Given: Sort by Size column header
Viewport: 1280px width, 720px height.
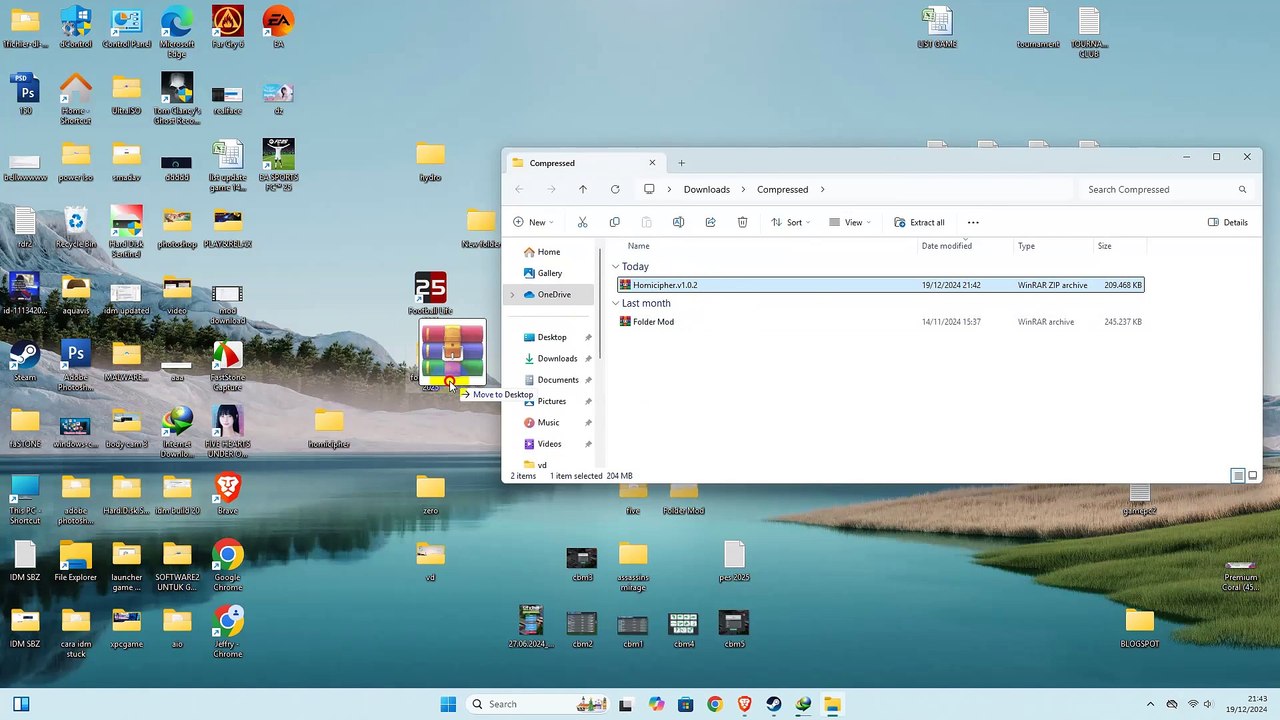Looking at the screenshot, I should tap(1104, 246).
